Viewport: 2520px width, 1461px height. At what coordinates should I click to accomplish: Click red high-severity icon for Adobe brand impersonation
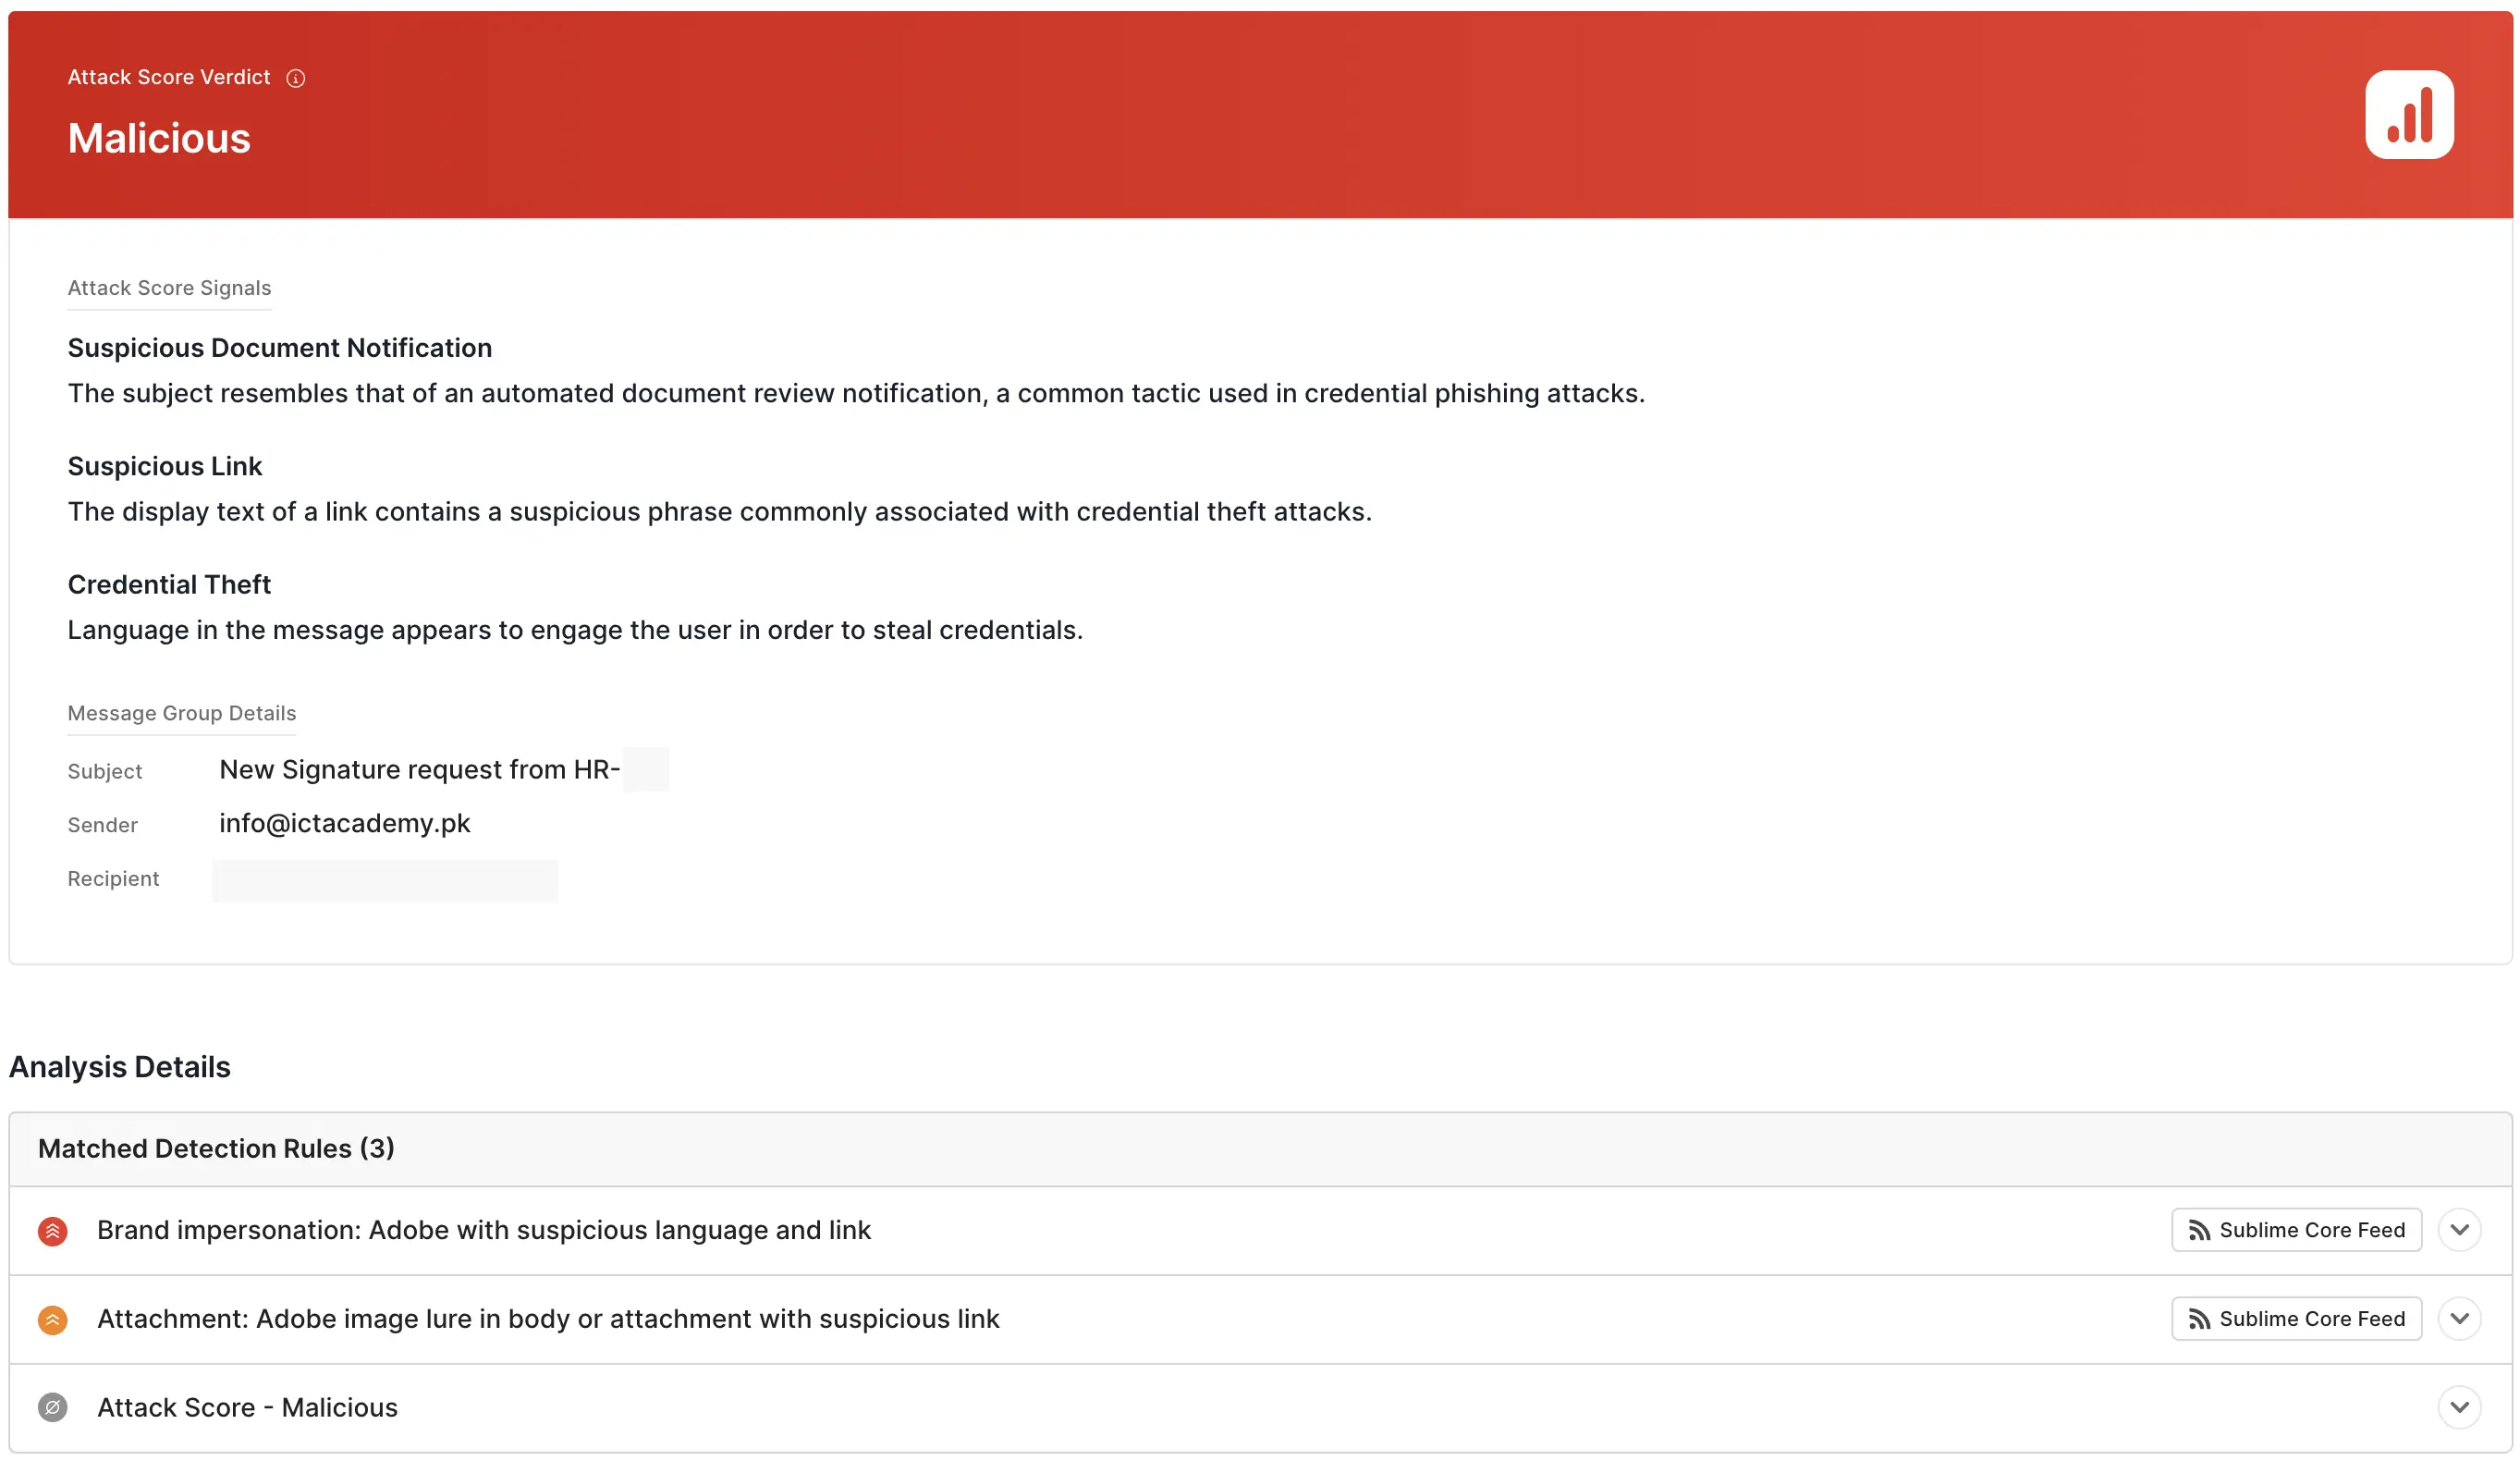(x=53, y=1231)
